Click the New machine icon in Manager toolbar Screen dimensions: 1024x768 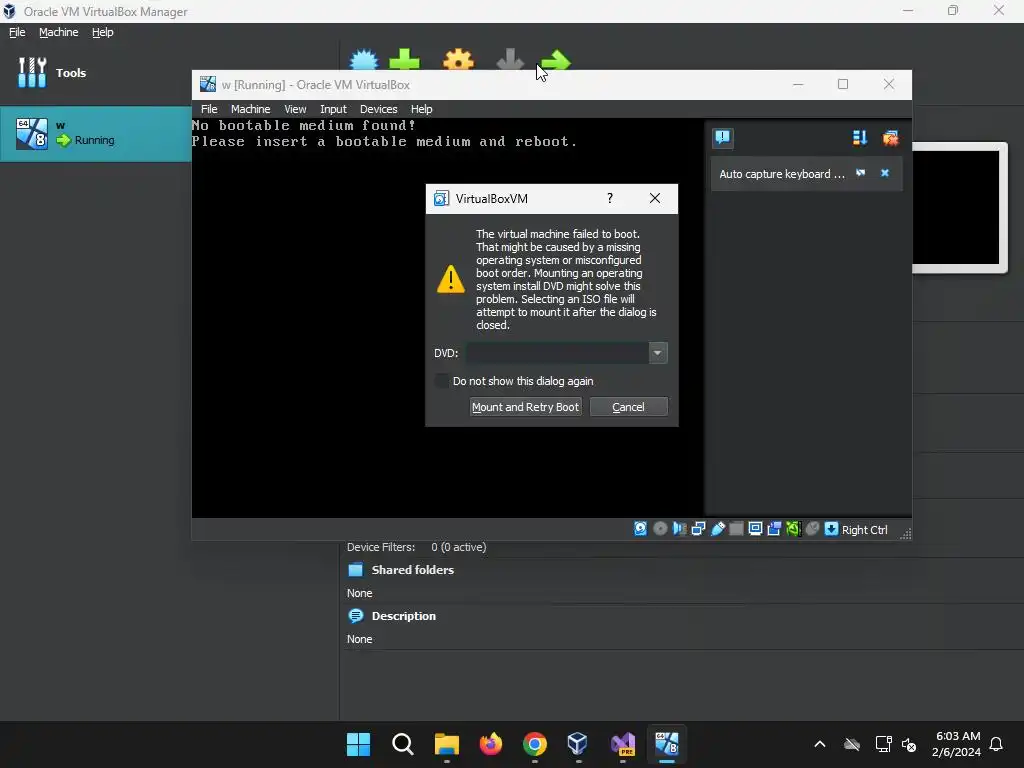click(x=364, y=60)
